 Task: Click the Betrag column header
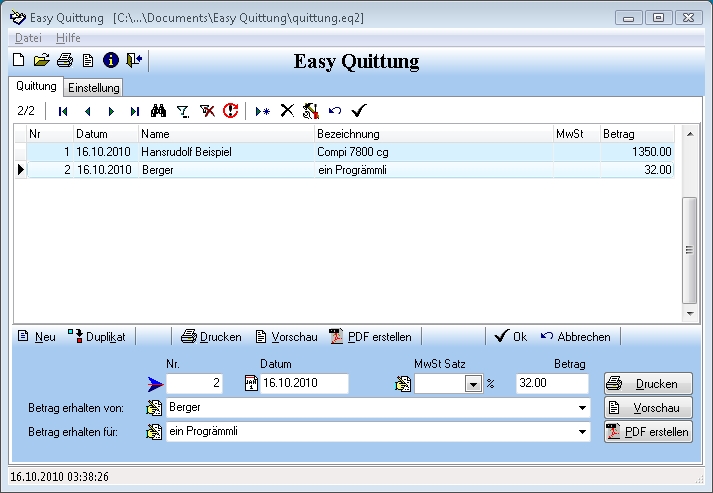tap(637, 134)
